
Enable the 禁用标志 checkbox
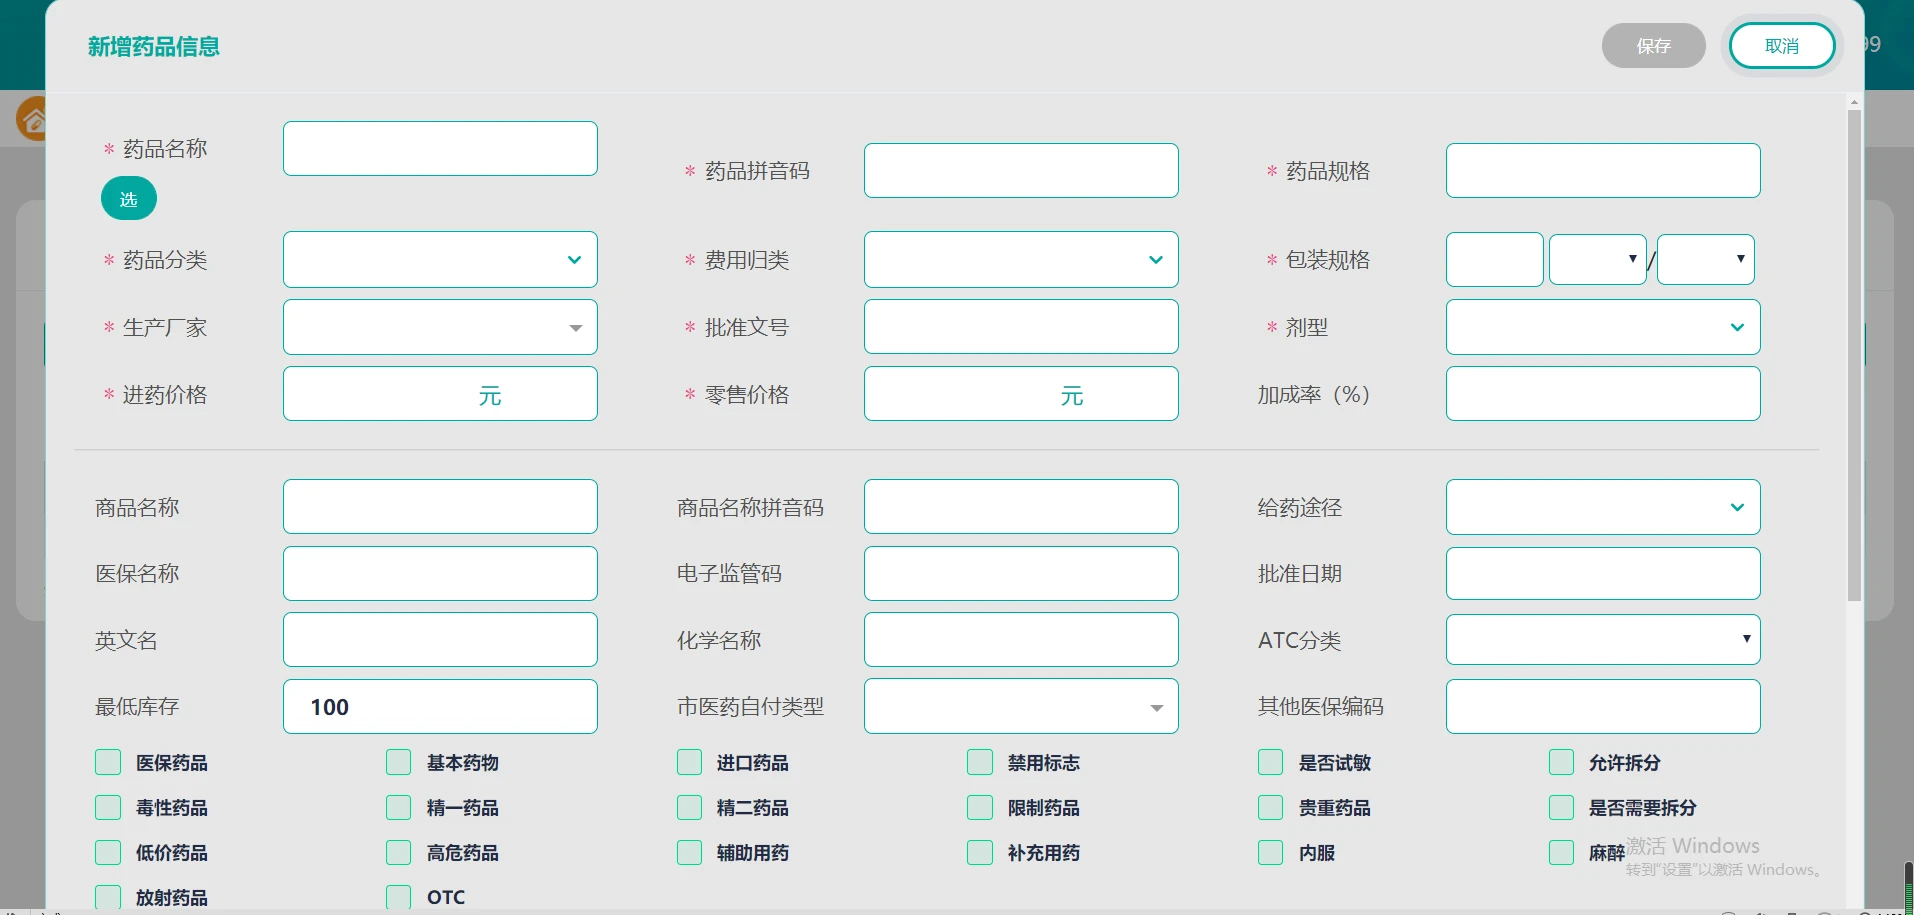[x=978, y=762]
